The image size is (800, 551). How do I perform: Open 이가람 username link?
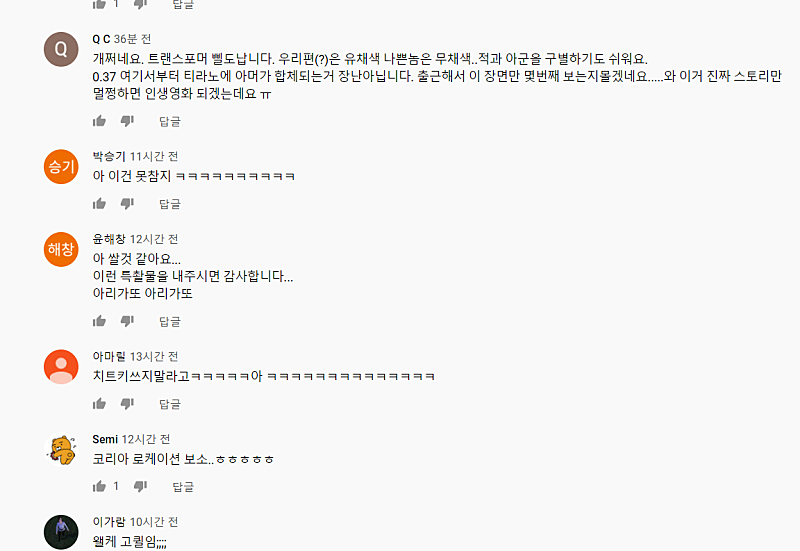click(x=109, y=522)
